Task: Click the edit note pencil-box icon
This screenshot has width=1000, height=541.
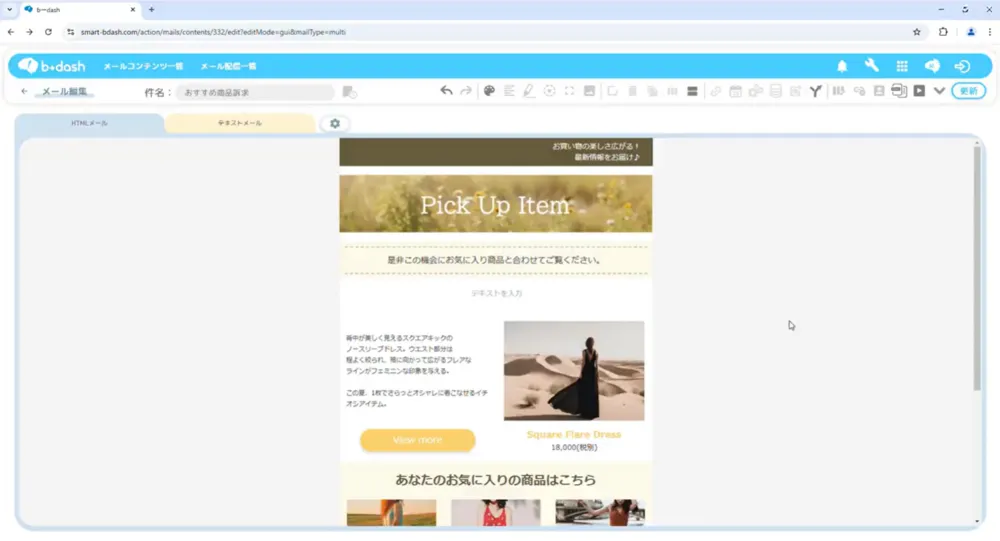Action: tap(795, 91)
